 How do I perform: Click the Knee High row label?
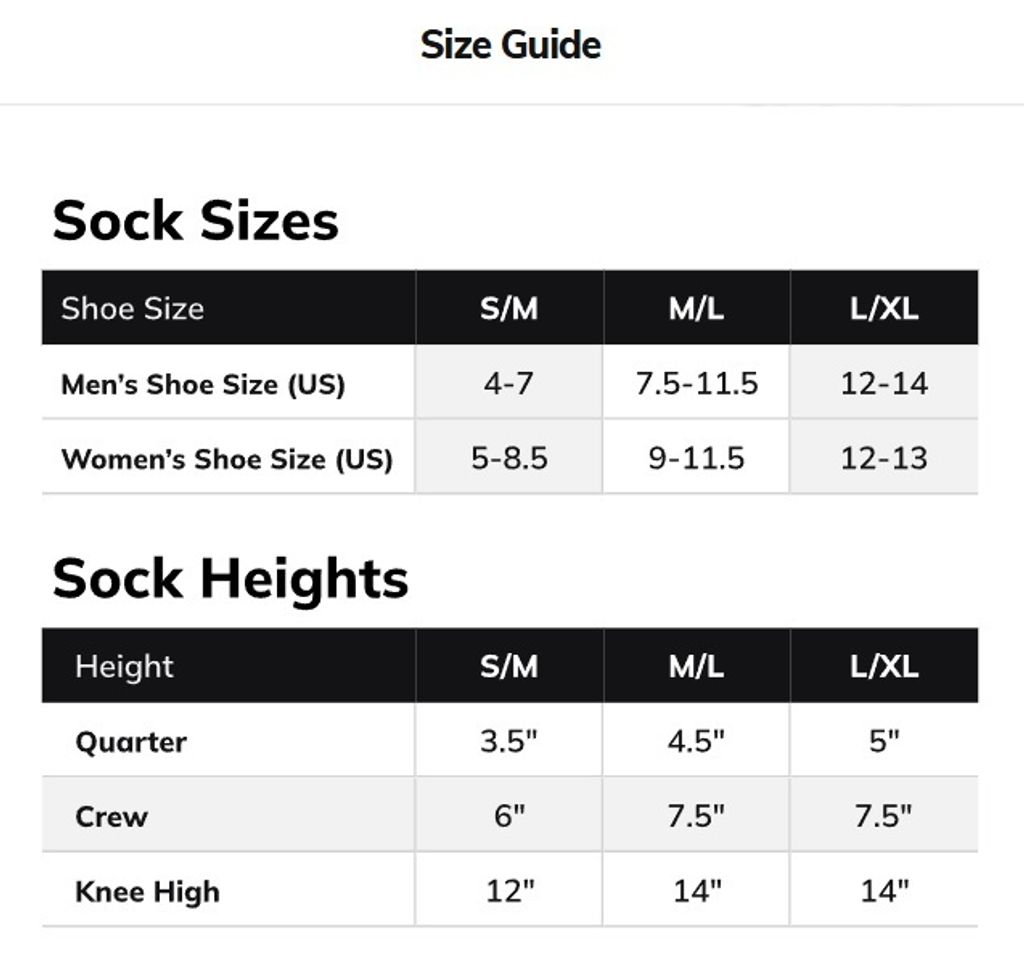147,891
